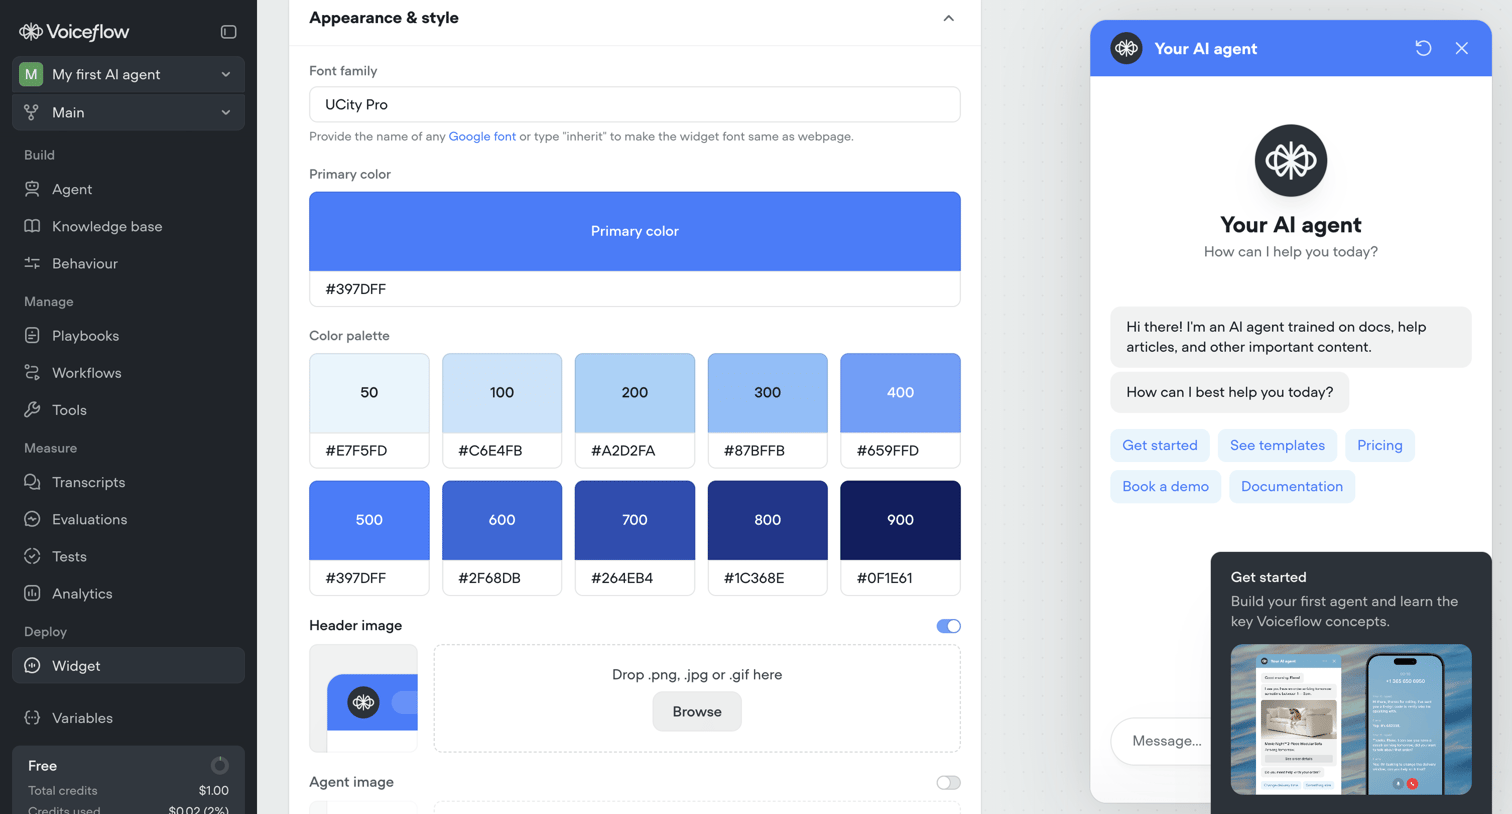Click the header image preview thumbnail
This screenshot has height=814, width=1512.
click(363, 698)
